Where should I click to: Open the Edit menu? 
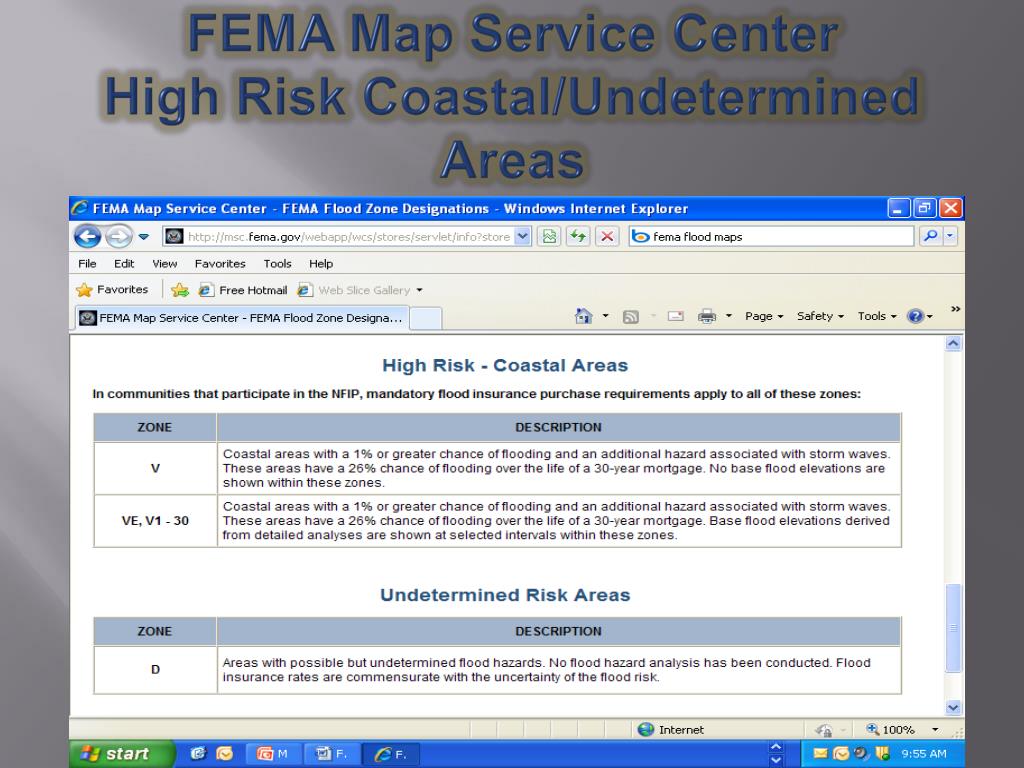[x=124, y=264]
